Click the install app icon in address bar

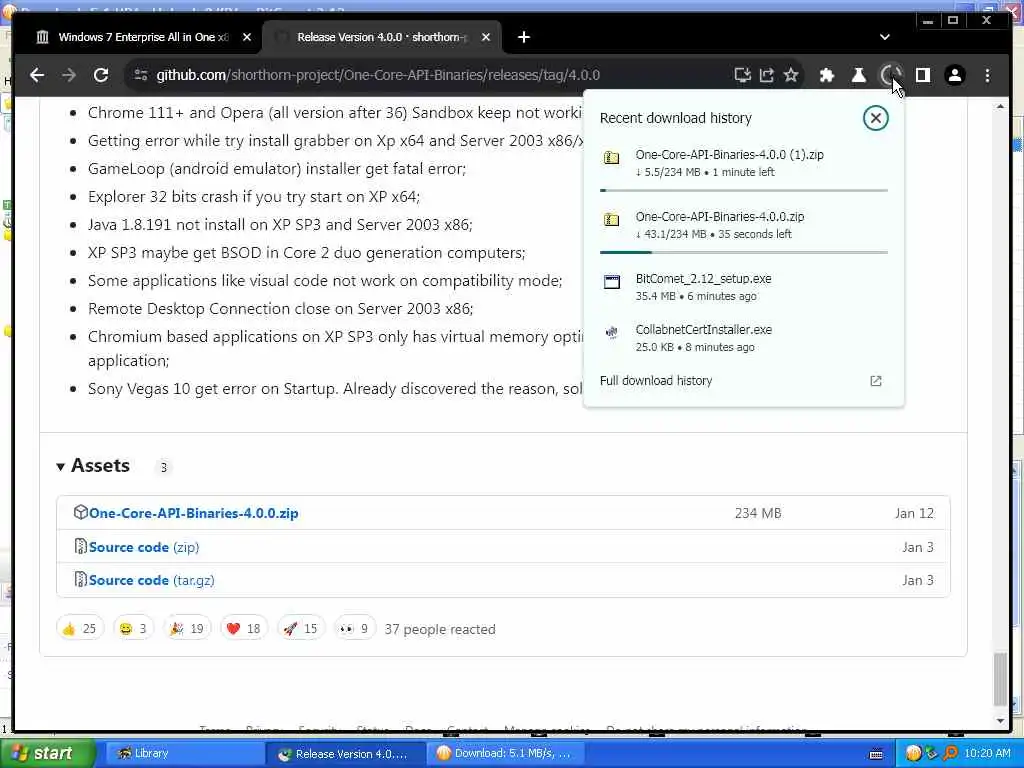click(743, 75)
